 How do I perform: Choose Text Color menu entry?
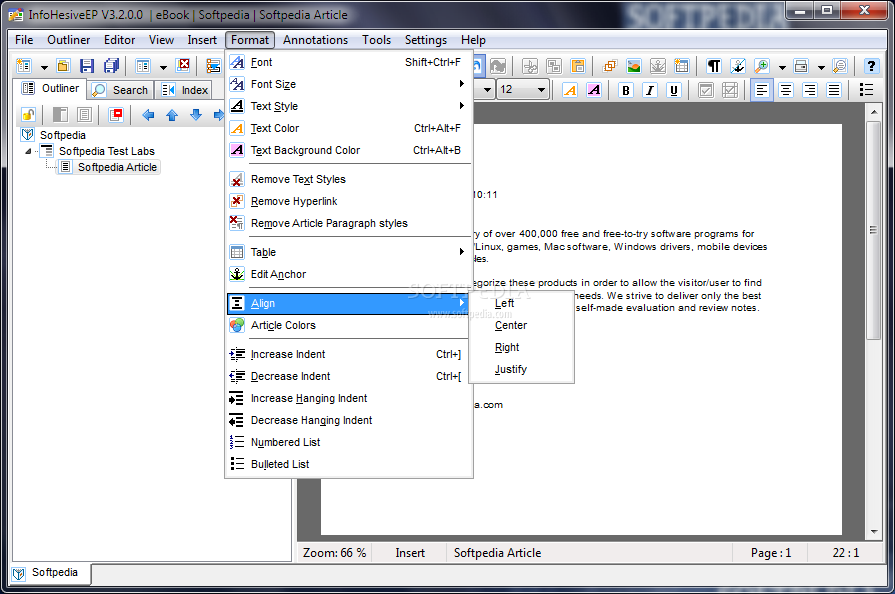[x=349, y=128]
